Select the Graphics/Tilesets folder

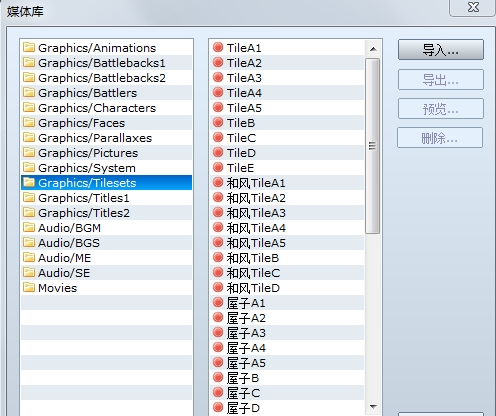click(x=107, y=183)
